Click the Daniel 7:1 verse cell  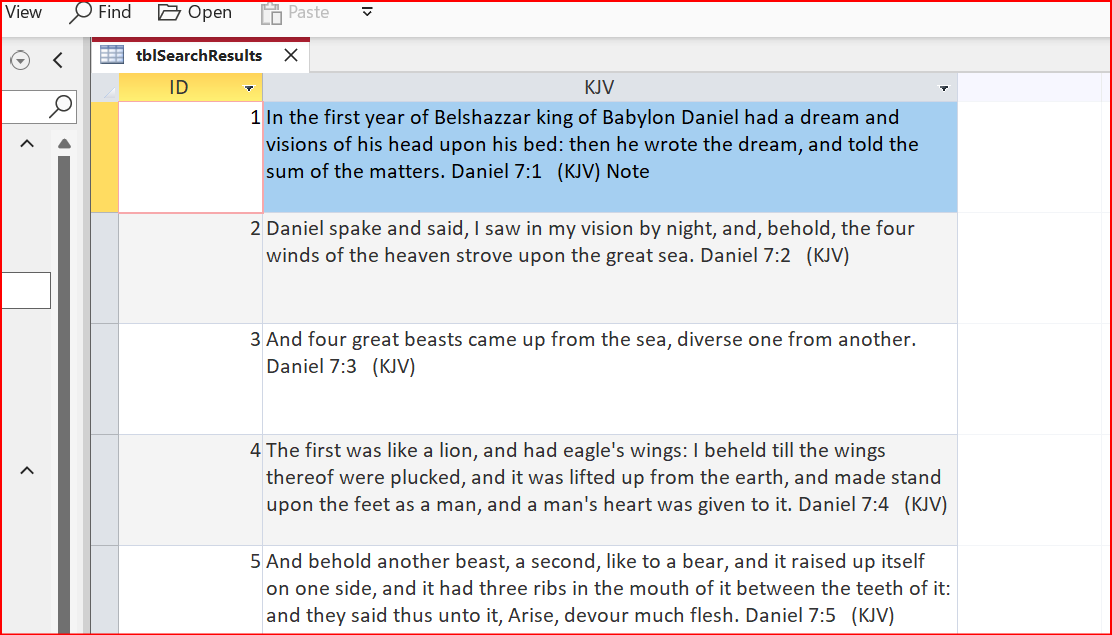pos(610,157)
